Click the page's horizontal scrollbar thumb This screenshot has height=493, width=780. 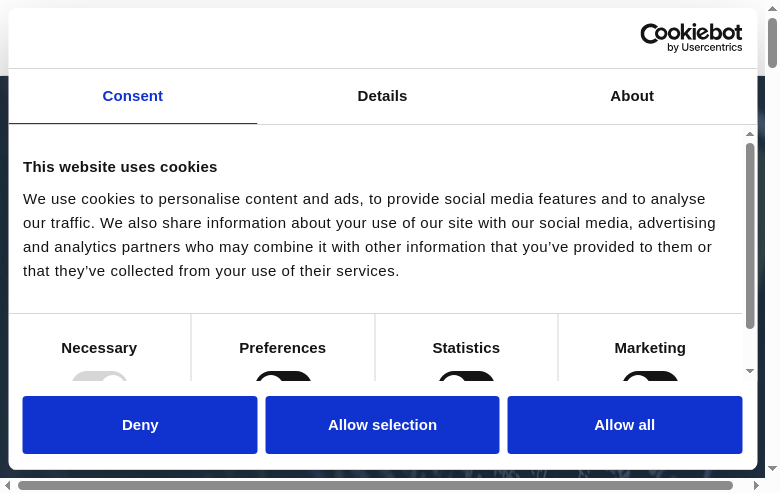tap(375, 486)
